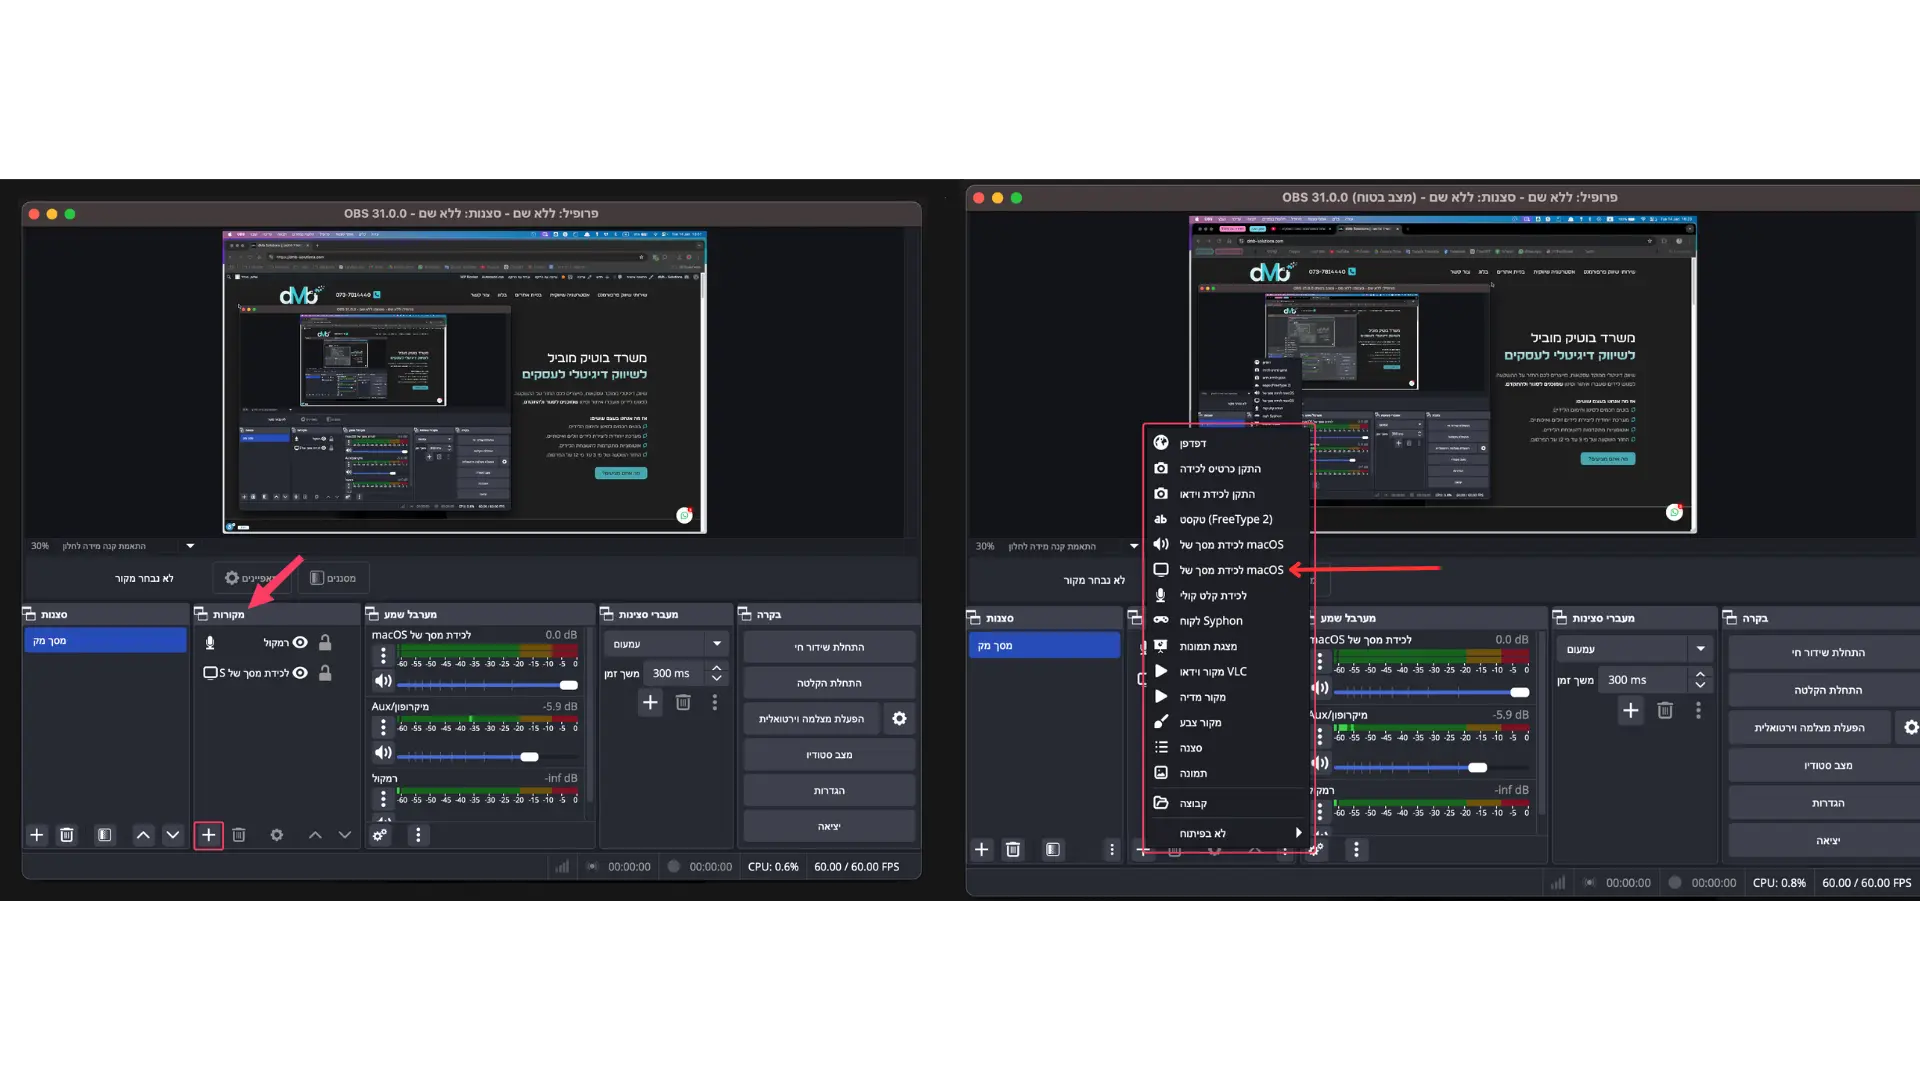The width and height of the screenshot is (1920, 1080).
Task: Increase transition duration in left OBS window
Action: pos(717,668)
